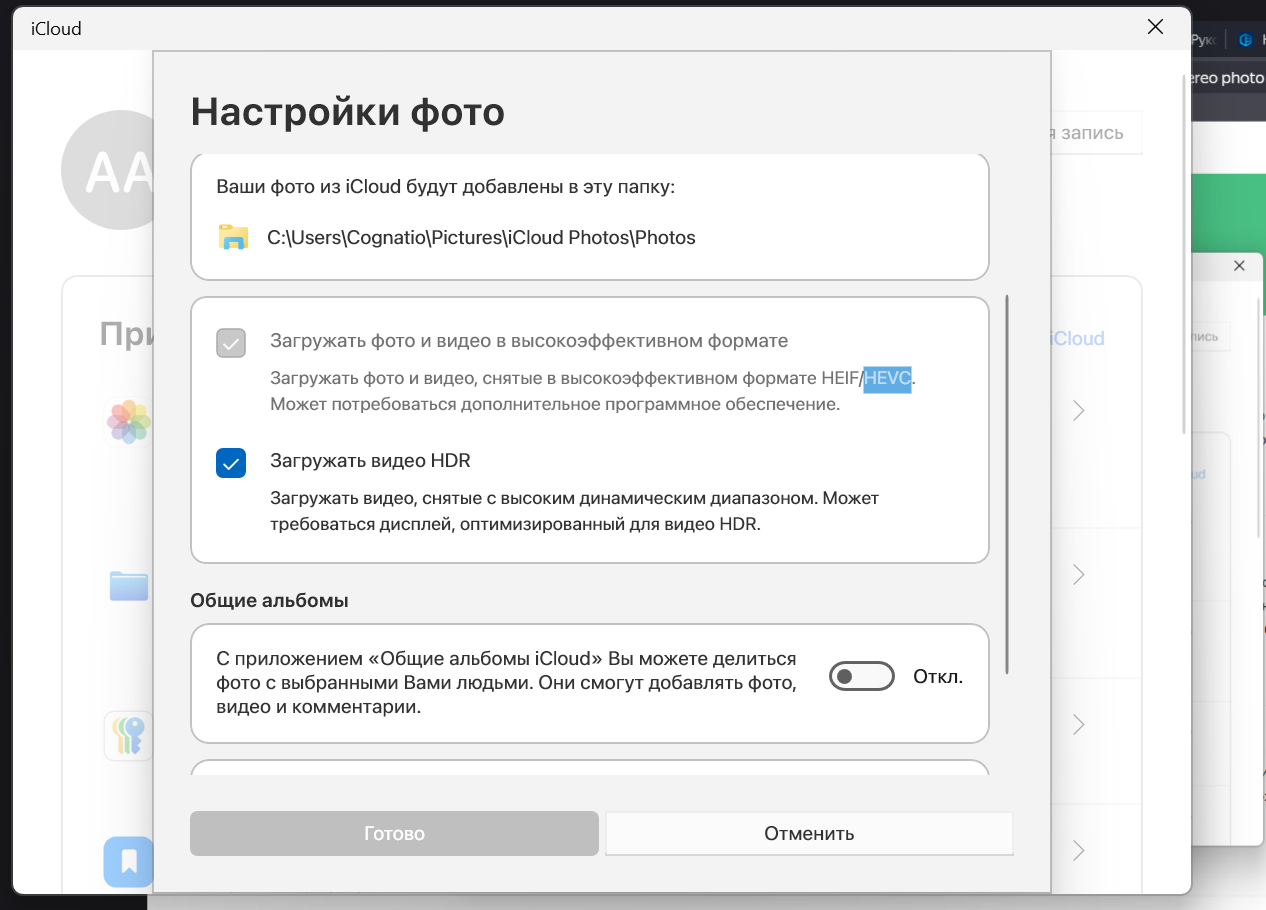The image size is (1266, 910).
Task: Click the Passwords keys icon in iCloud window
Action: pyautogui.click(x=129, y=736)
